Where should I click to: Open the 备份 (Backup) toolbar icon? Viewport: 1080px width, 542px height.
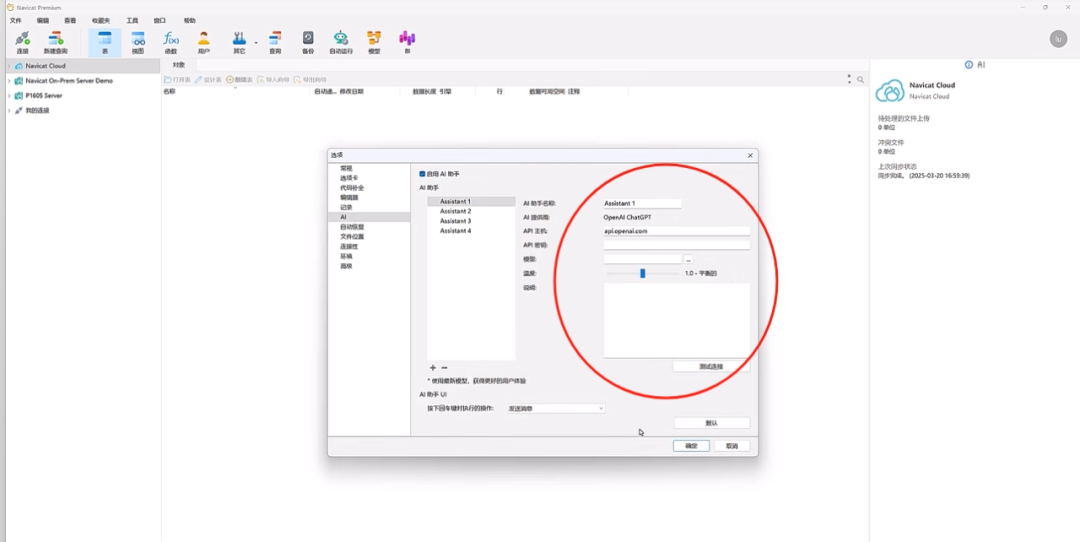[308, 42]
